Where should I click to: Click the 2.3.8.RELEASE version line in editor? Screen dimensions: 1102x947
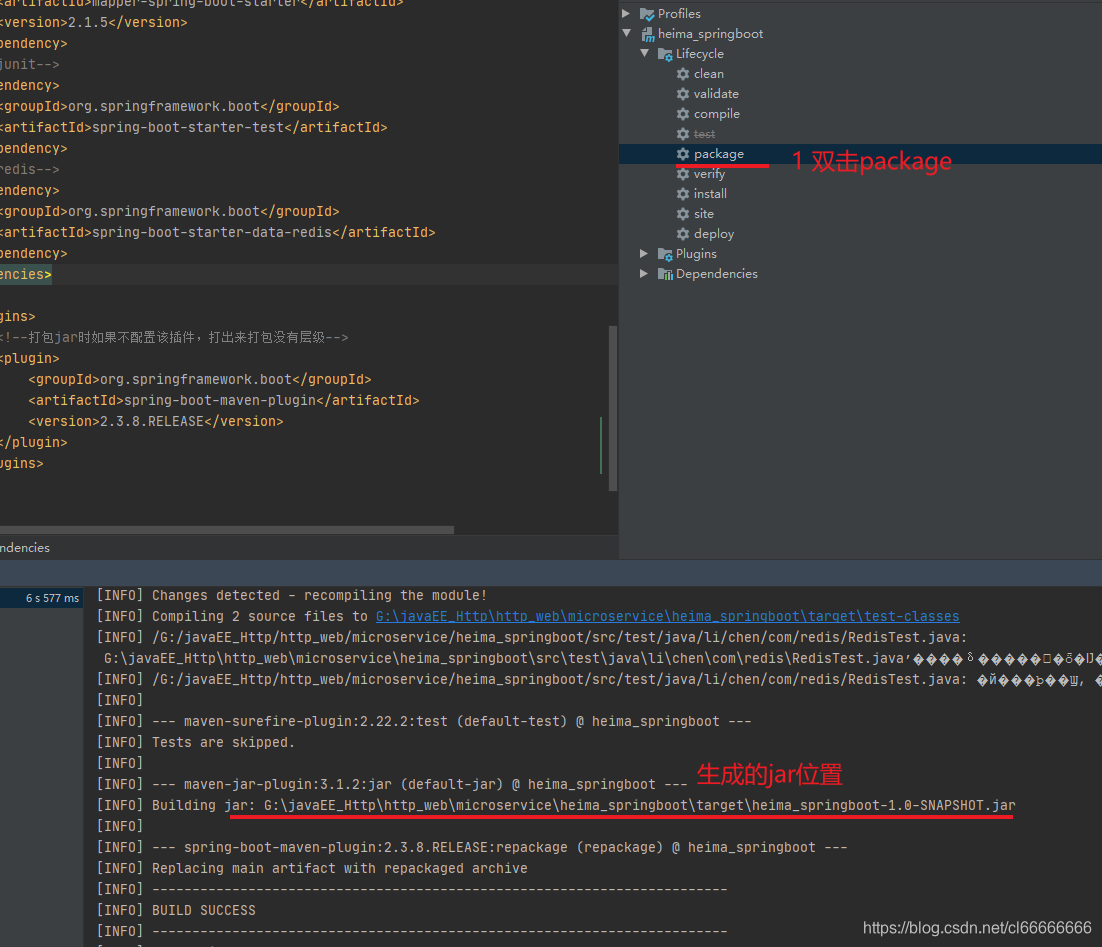coord(156,421)
